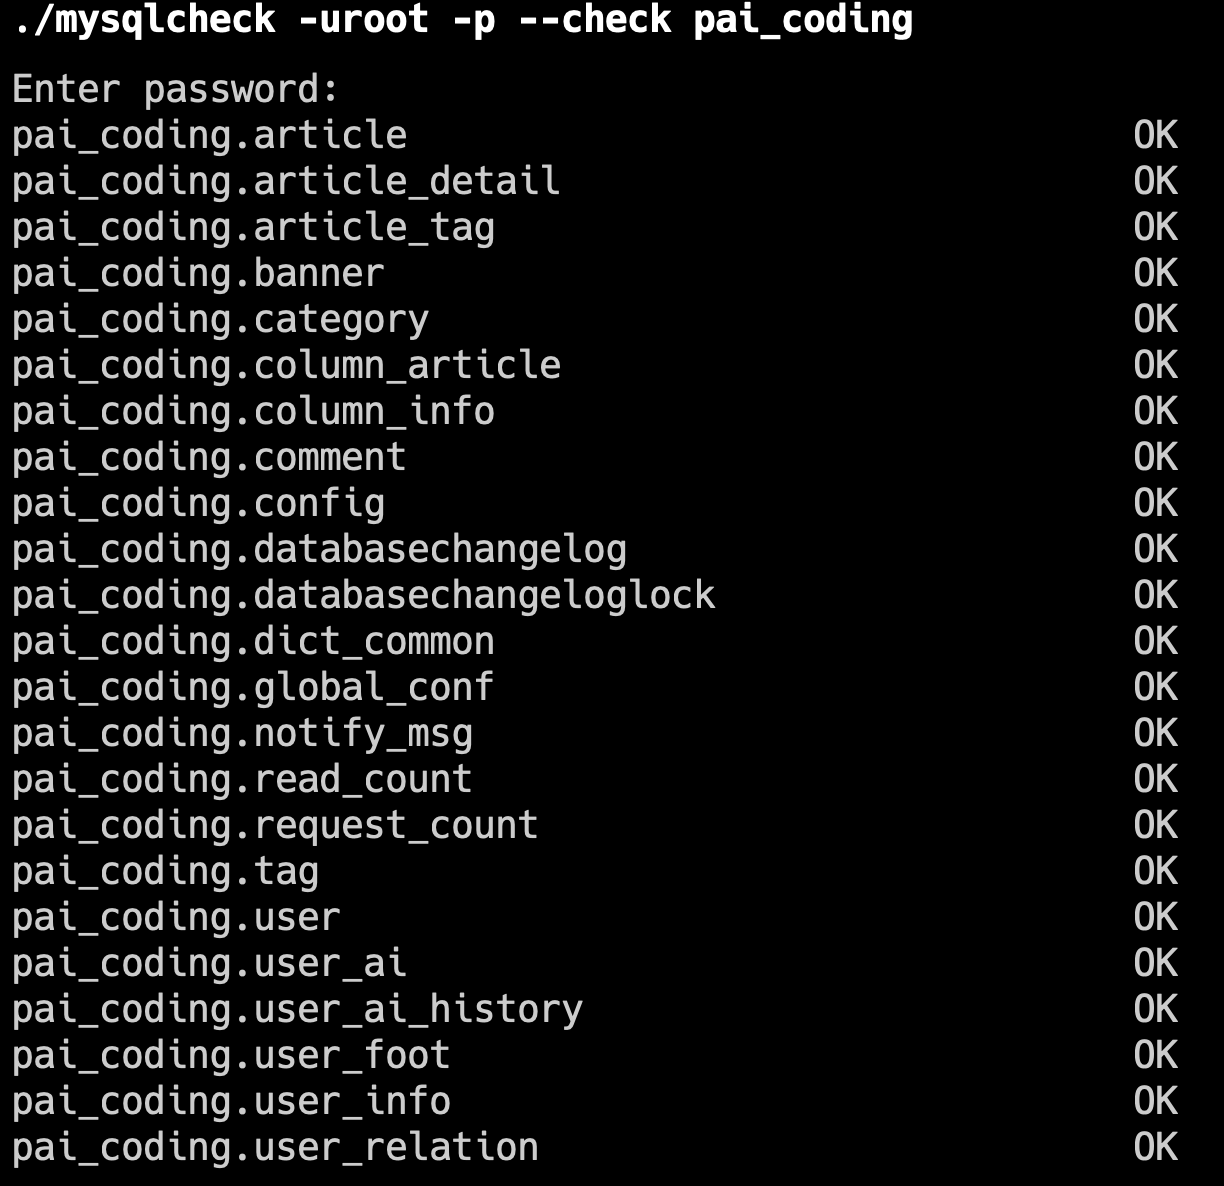The height and width of the screenshot is (1186, 1224).
Task: Click the Enter password prompt
Action: pos(176,89)
